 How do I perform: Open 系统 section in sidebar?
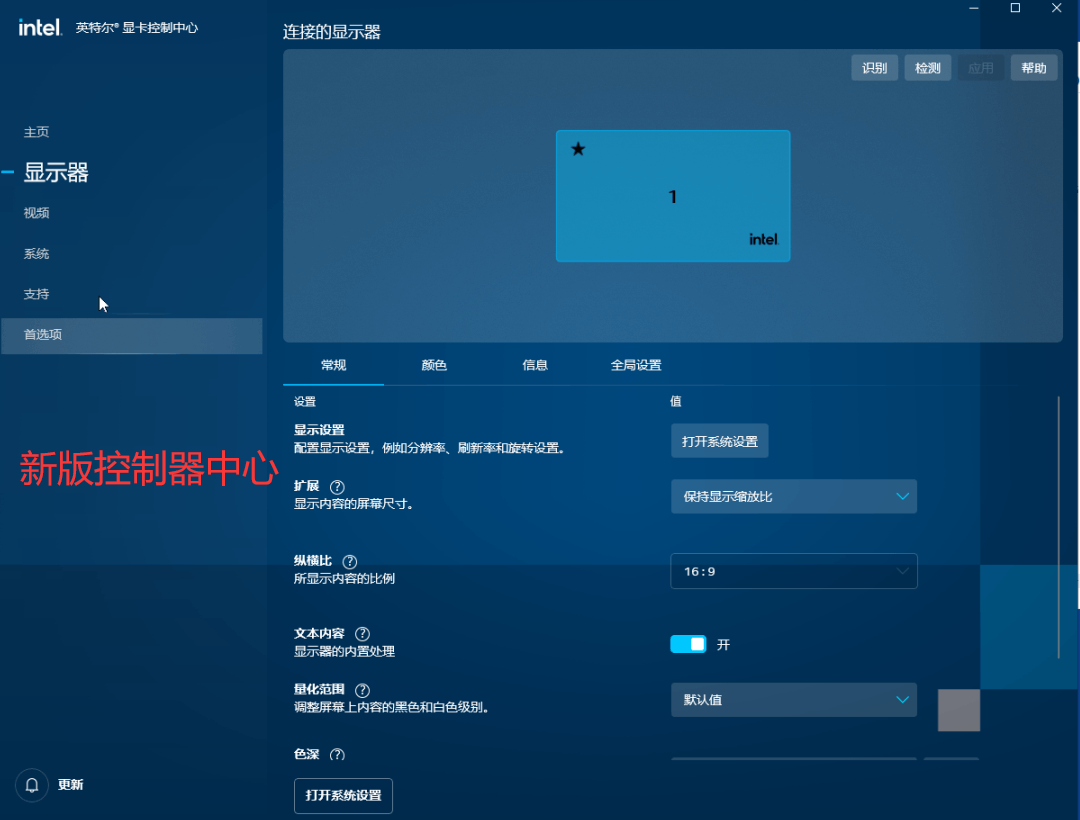[37, 253]
